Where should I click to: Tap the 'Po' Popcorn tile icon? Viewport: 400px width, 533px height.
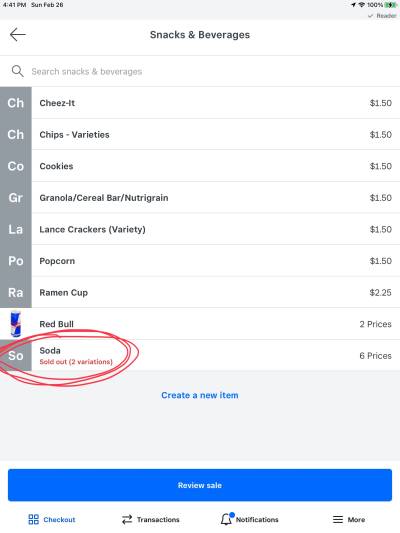16,261
